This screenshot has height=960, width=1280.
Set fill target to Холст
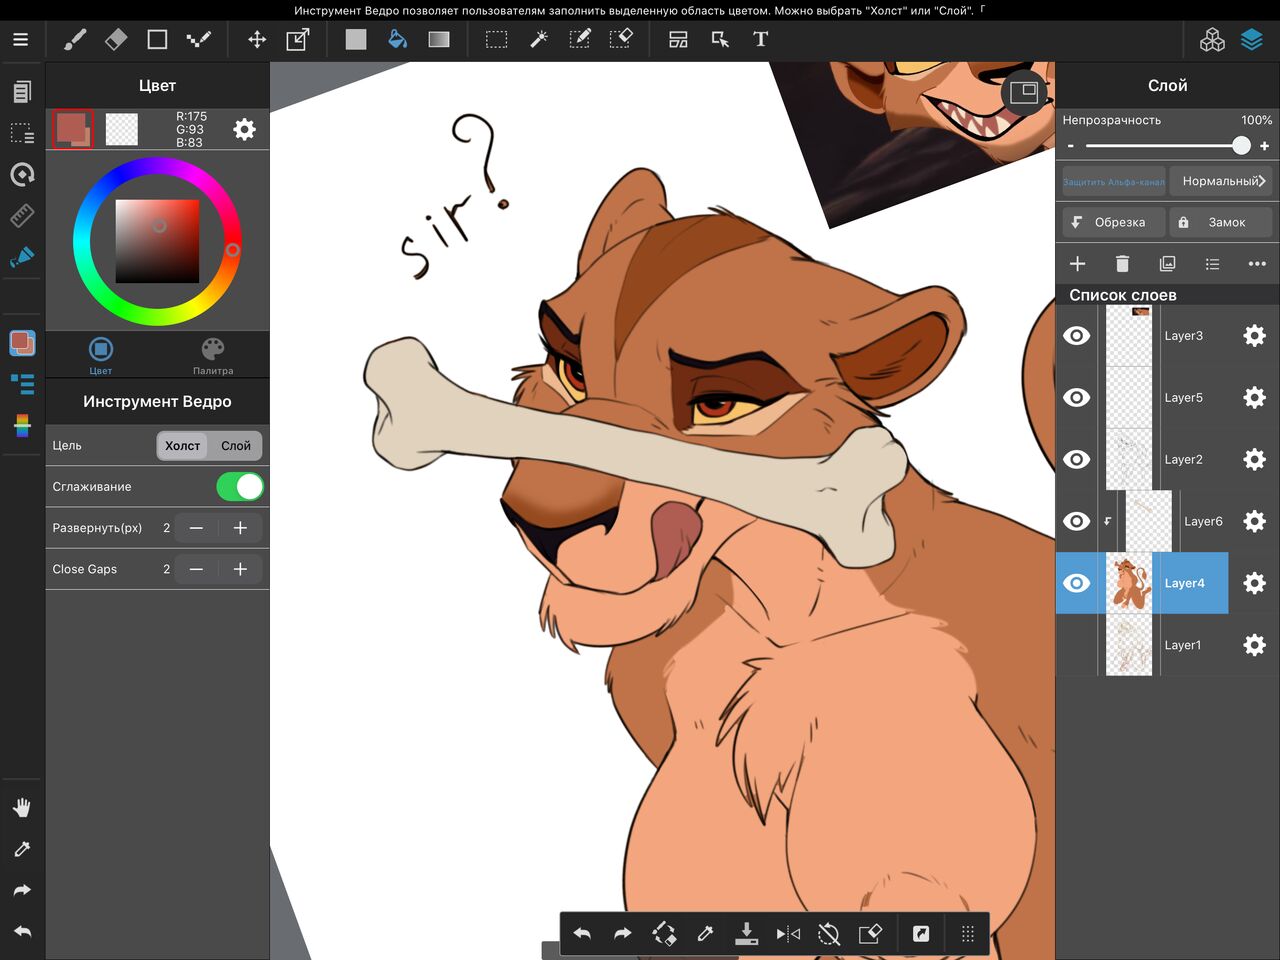(182, 446)
